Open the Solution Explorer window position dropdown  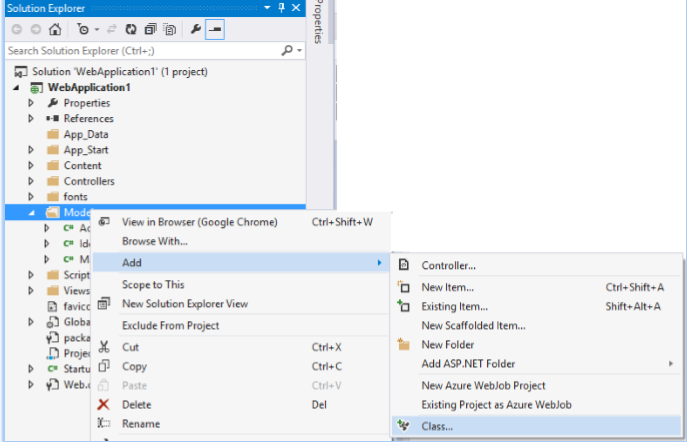coord(267,8)
